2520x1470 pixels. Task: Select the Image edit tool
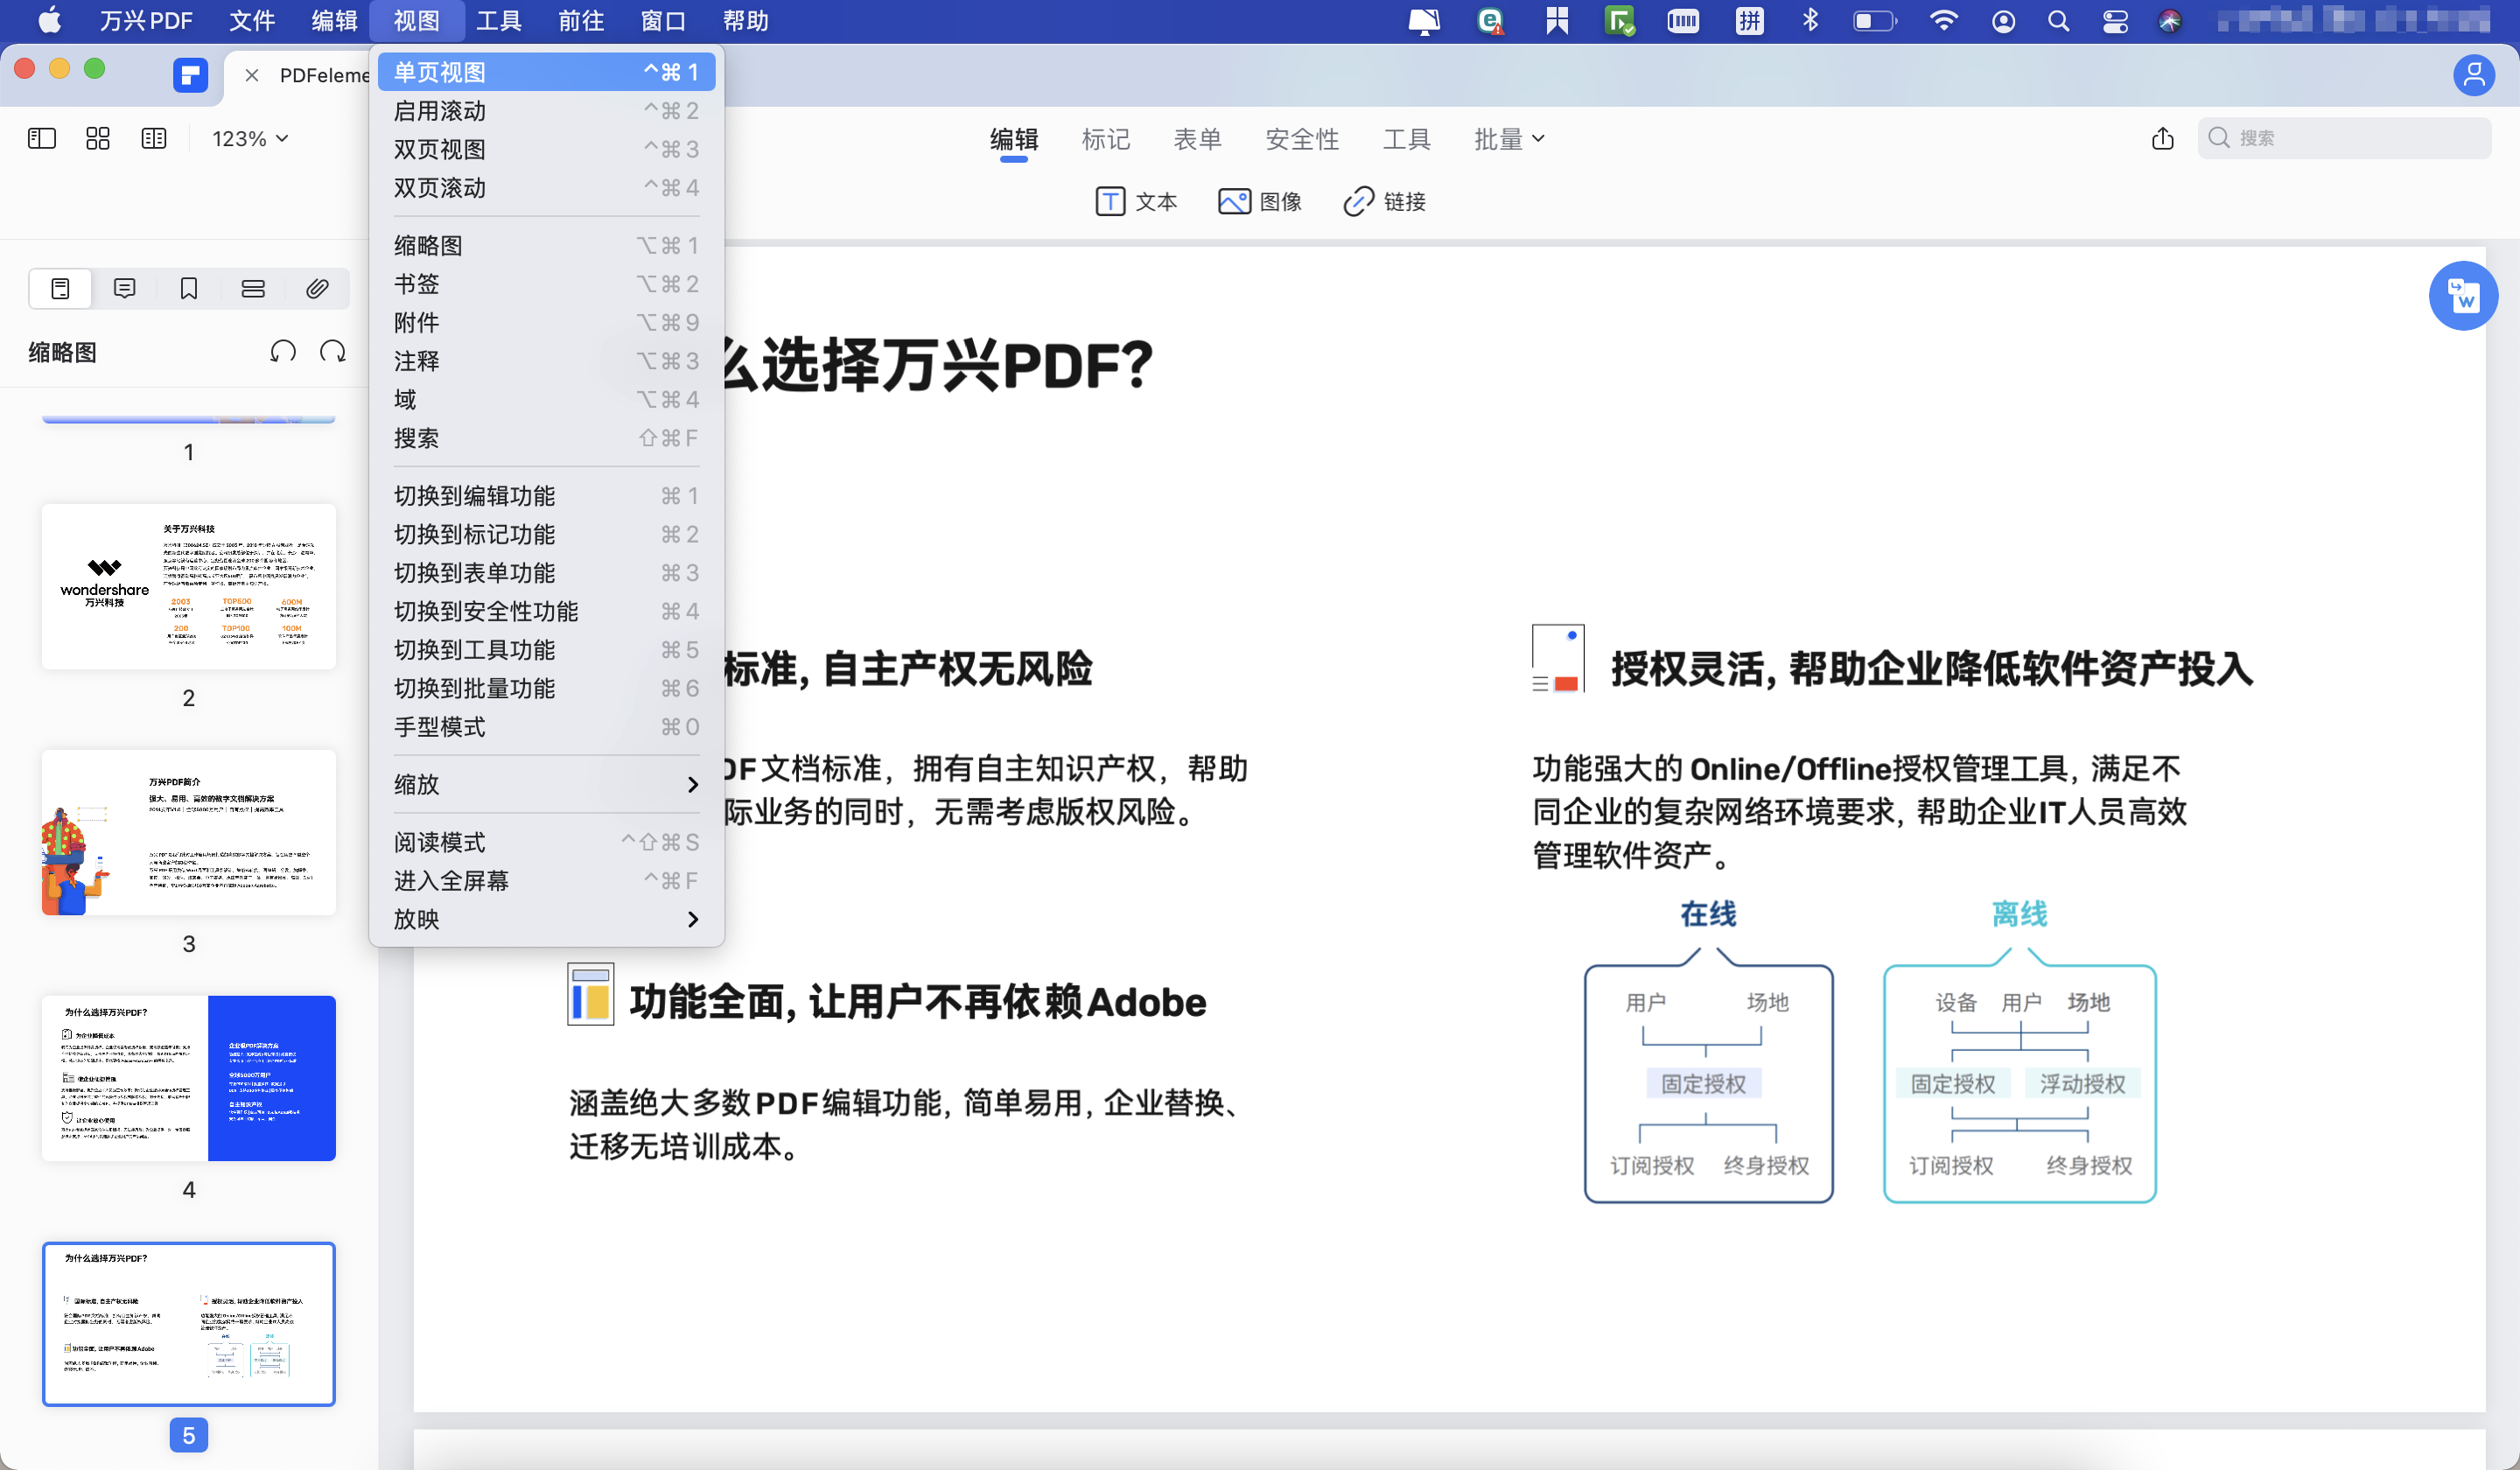pos(1260,202)
